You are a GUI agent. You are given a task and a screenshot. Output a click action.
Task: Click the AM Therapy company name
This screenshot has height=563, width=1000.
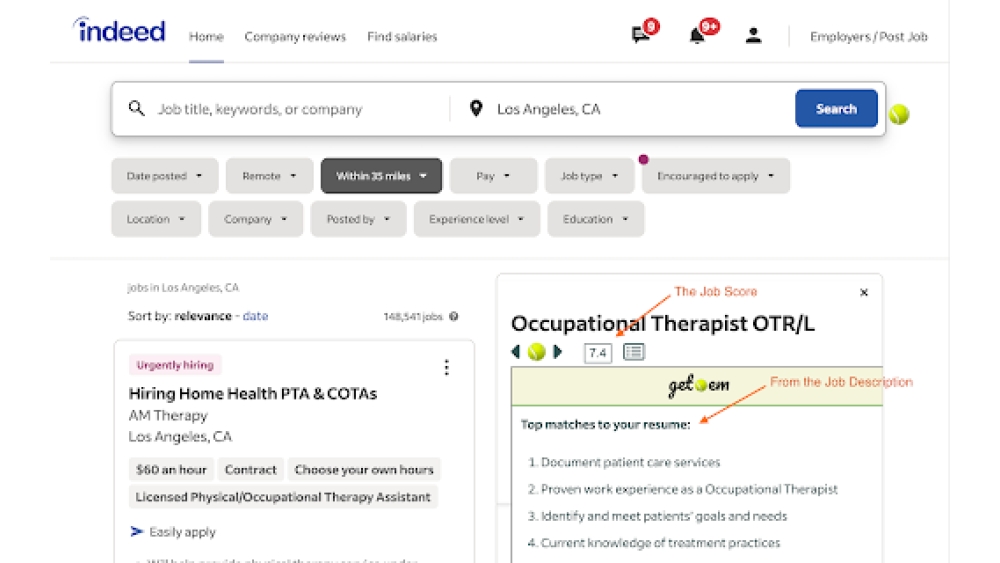pyautogui.click(x=168, y=415)
